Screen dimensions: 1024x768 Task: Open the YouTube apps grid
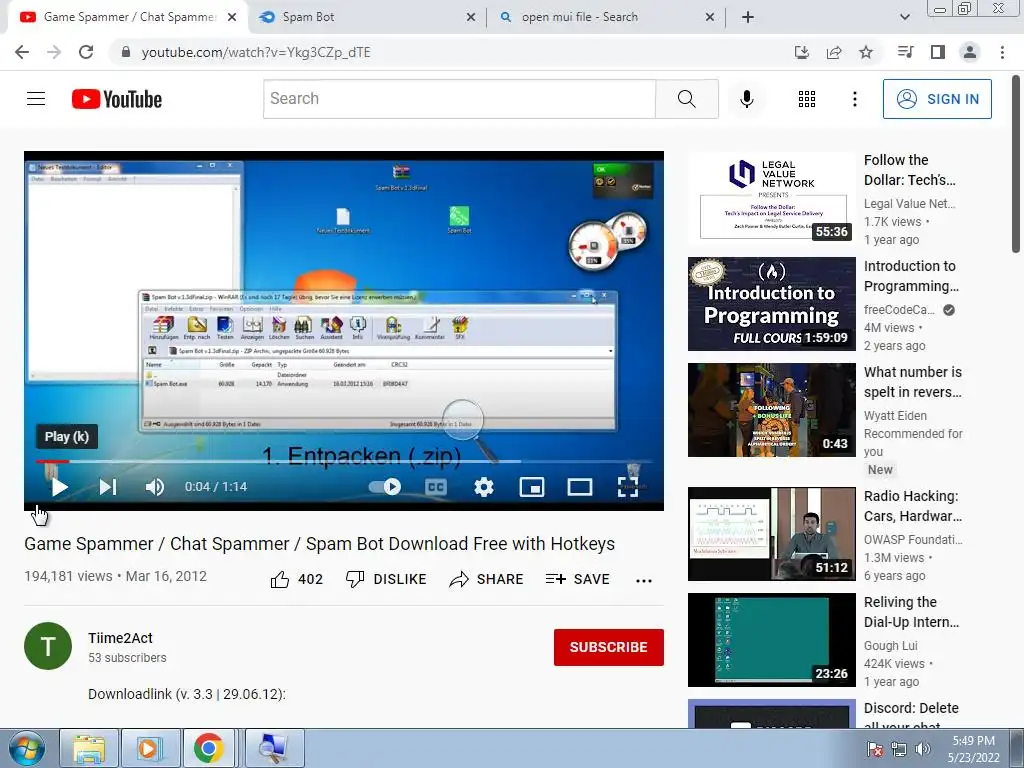807,99
